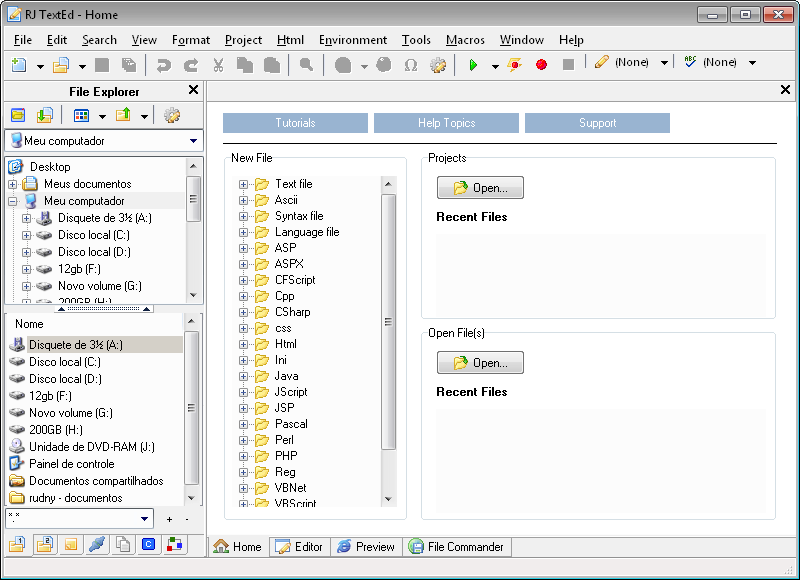This screenshot has height=580, width=800.
Task: Click the colored grid view icon in File Explorer
Action: (81, 116)
